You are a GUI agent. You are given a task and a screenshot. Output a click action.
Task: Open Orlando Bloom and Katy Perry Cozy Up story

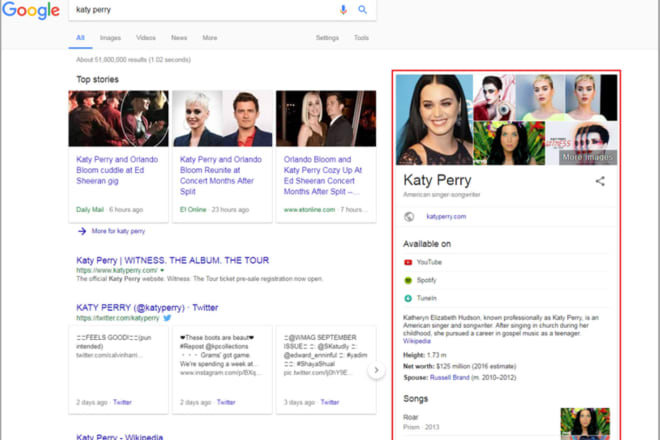[x=323, y=175]
